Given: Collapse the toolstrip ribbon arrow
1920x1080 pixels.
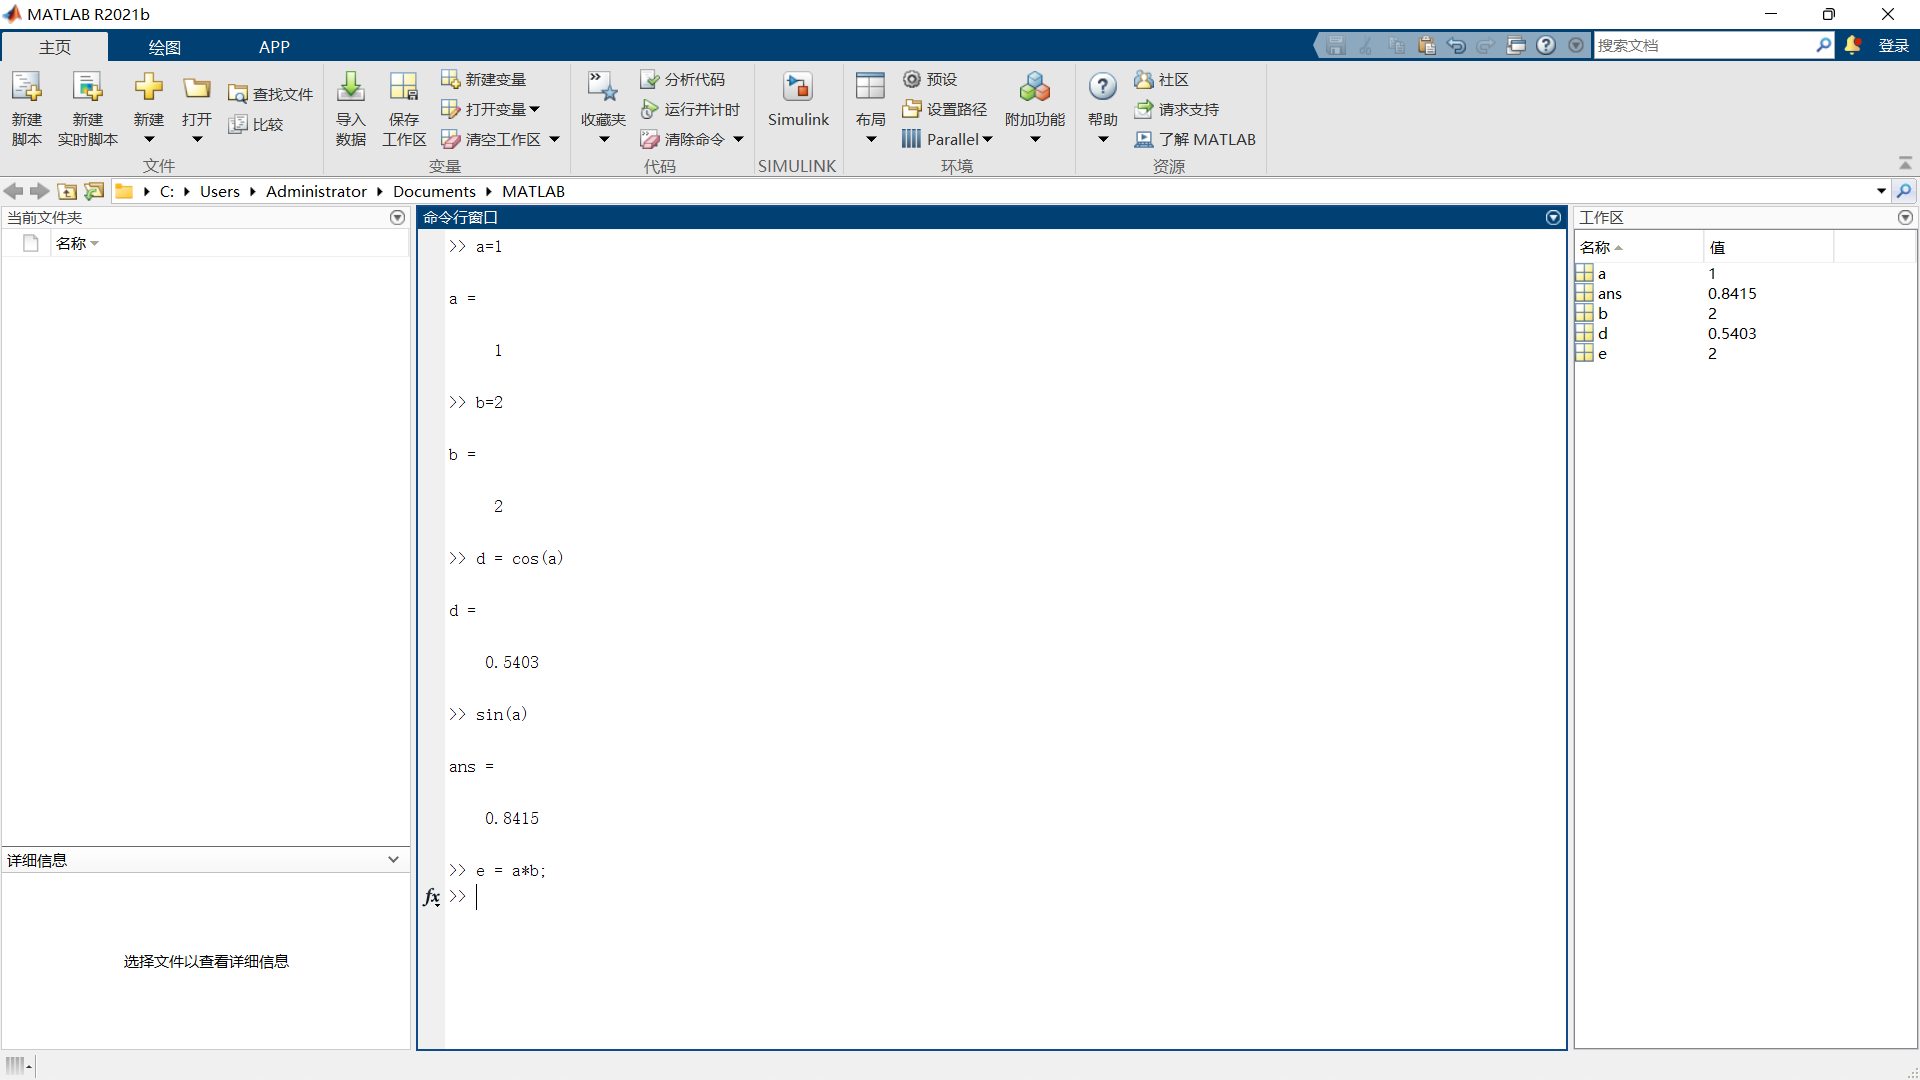Looking at the screenshot, I should (x=1905, y=163).
